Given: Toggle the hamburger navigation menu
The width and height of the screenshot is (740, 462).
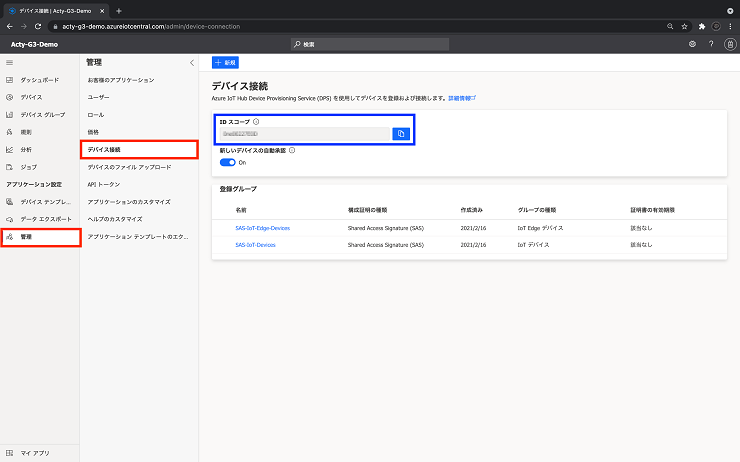Looking at the screenshot, I should [9, 63].
